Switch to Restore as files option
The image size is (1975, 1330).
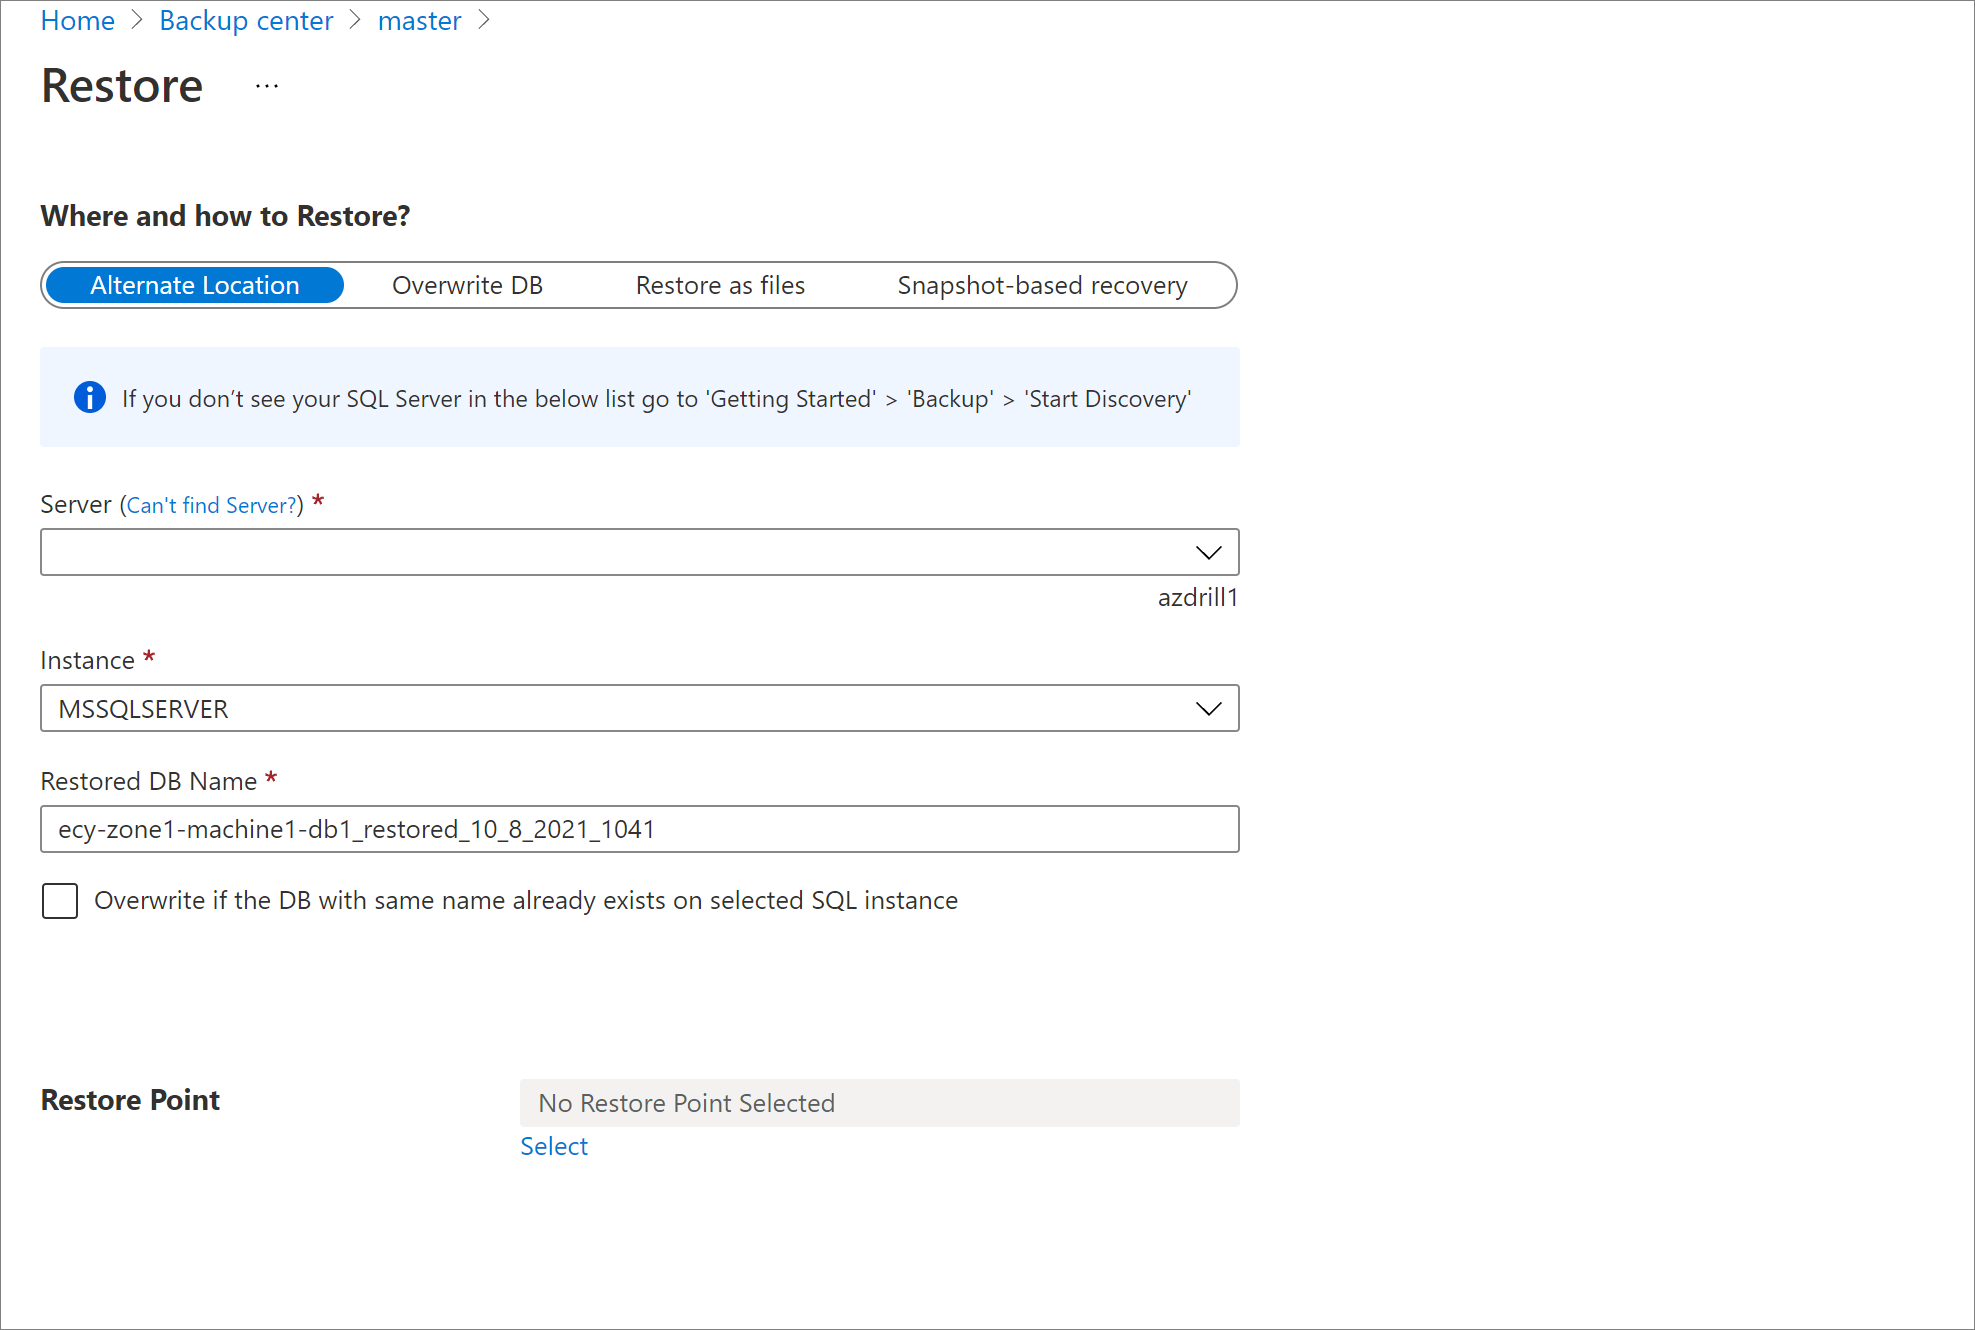pos(720,285)
